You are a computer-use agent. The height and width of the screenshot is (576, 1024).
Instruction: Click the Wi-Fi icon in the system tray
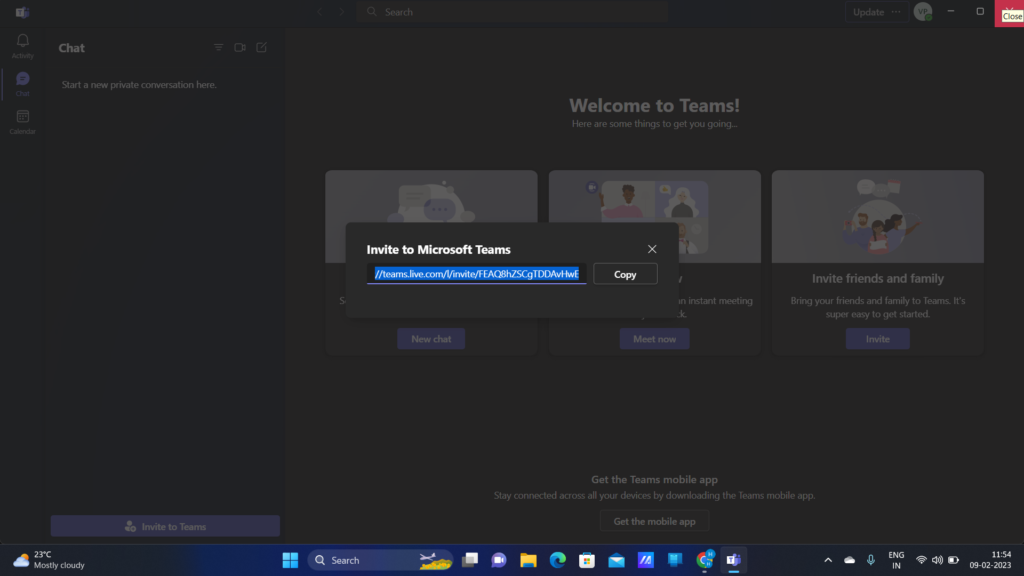[x=921, y=560]
